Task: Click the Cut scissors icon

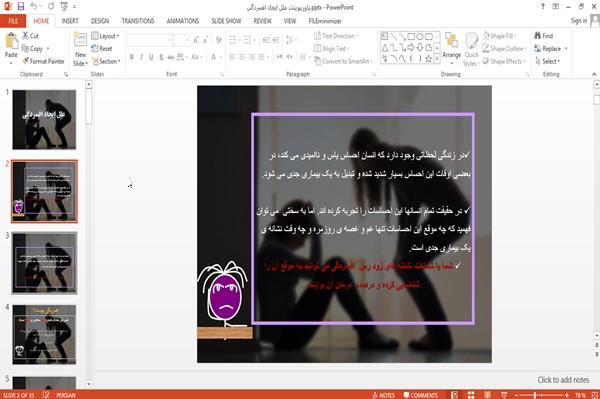Action: 26,36
